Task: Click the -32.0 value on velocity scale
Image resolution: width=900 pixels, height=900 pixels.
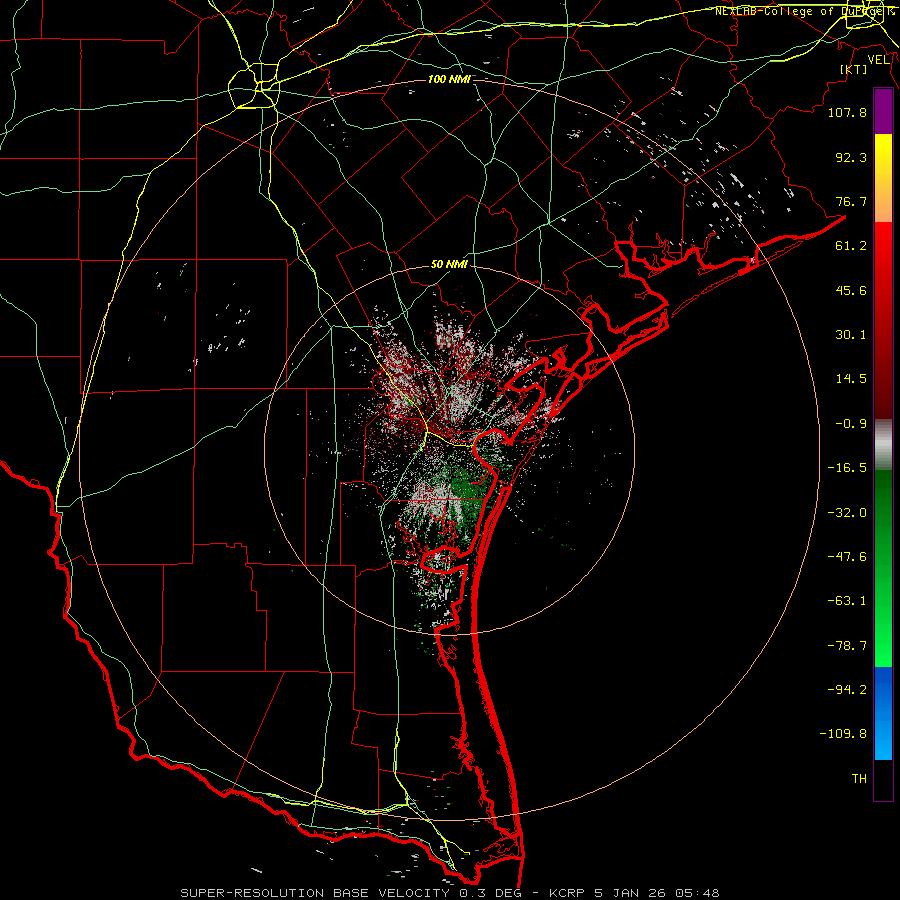Action: [x=847, y=513]
